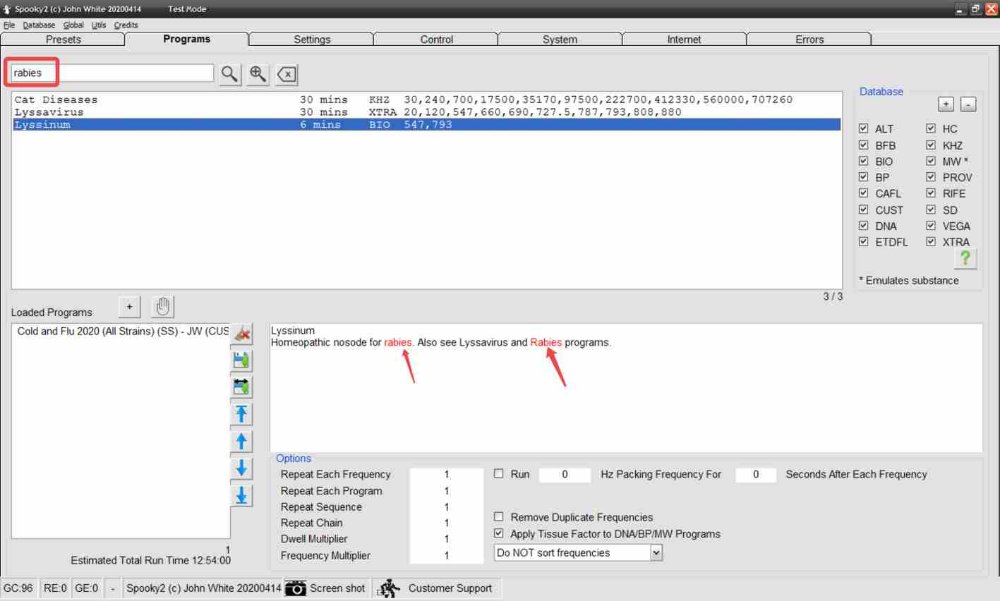Screen dimensions: 1000x601
Task: Open the Utils menu
Action: (x=98, y=24)
